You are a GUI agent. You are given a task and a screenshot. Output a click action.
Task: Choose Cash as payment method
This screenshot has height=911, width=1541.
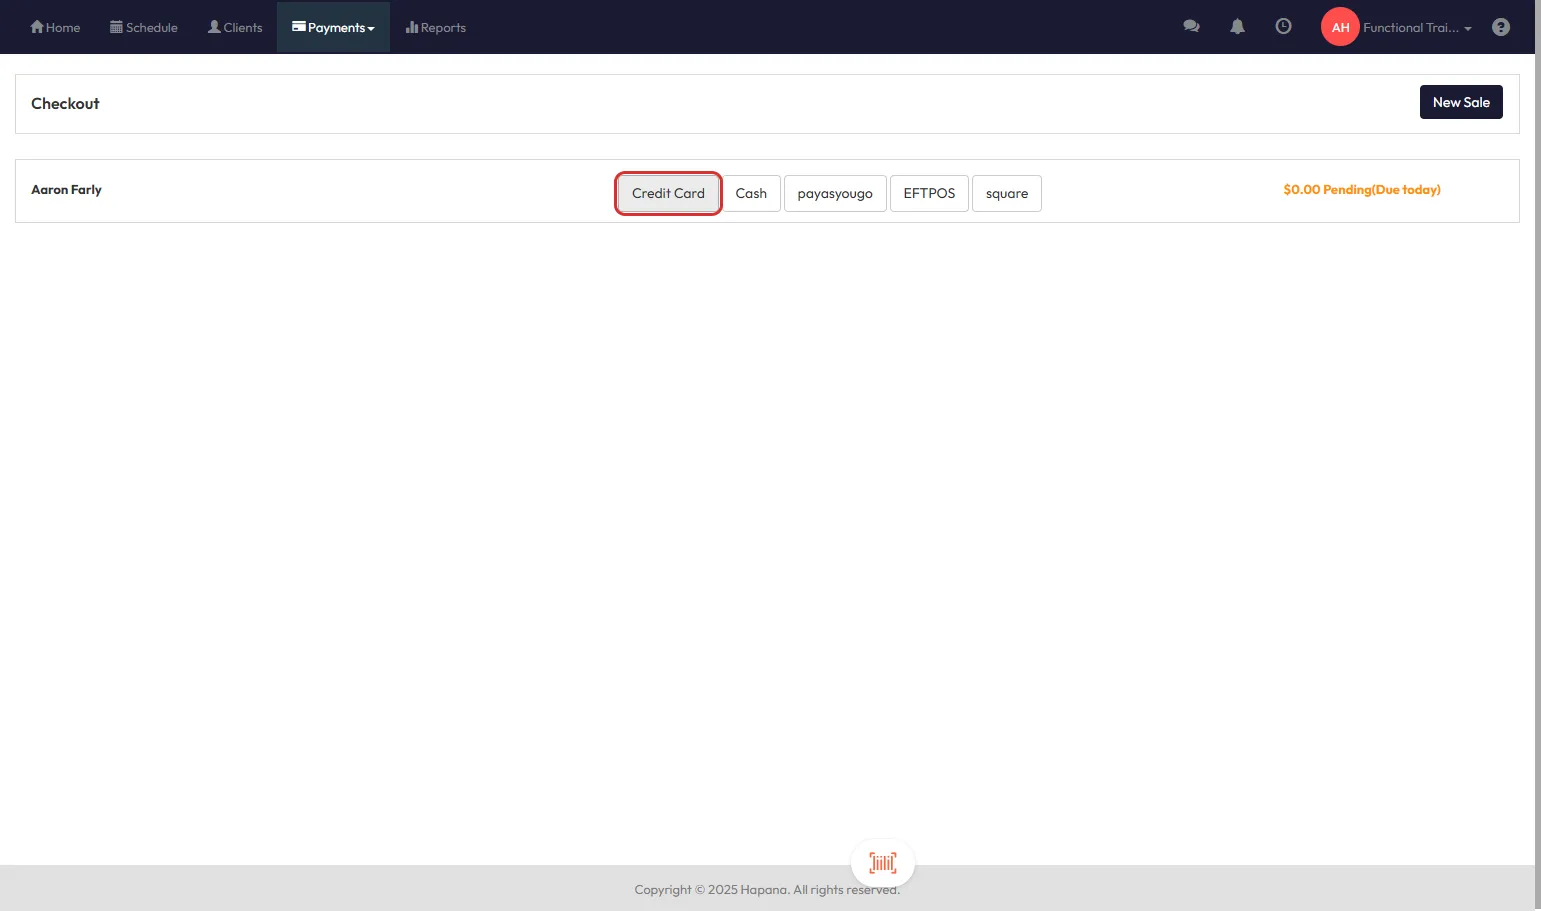(751, 193)
